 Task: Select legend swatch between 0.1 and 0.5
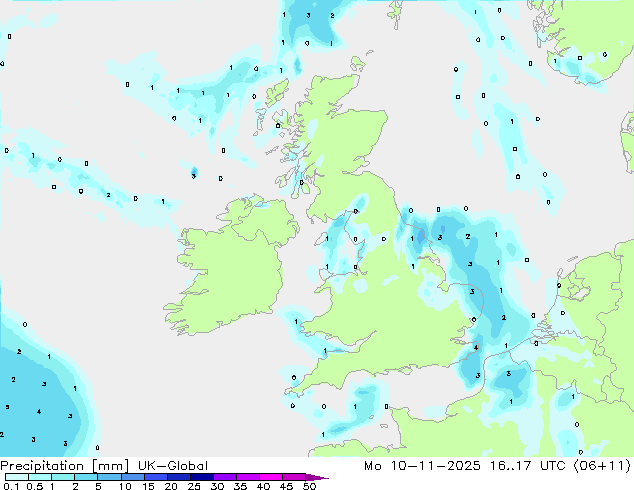click(17, 477)
